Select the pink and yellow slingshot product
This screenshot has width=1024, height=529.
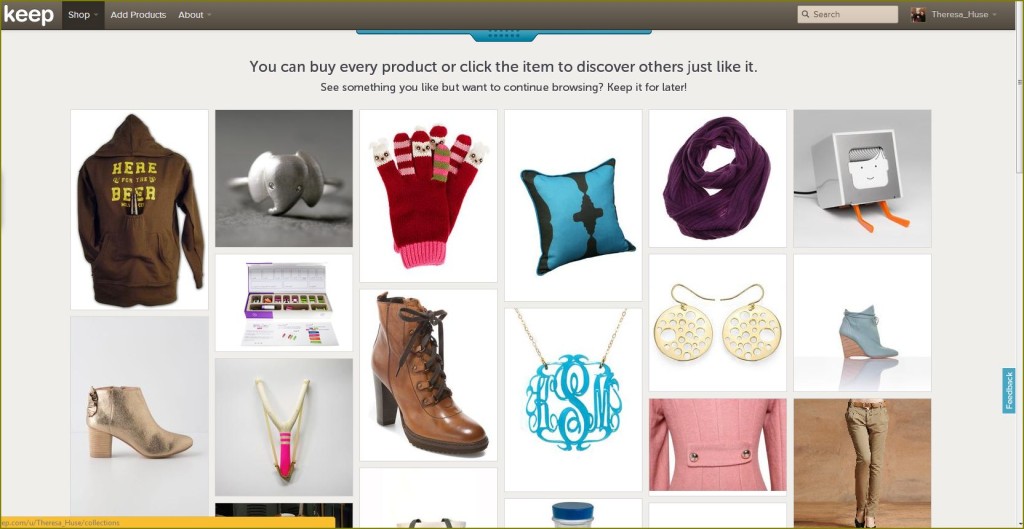(284, 427)
